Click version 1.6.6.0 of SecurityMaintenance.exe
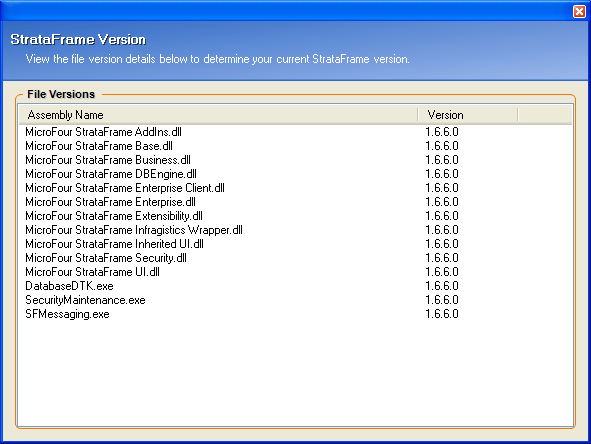591x444 pixels. [x=442, y=300]
